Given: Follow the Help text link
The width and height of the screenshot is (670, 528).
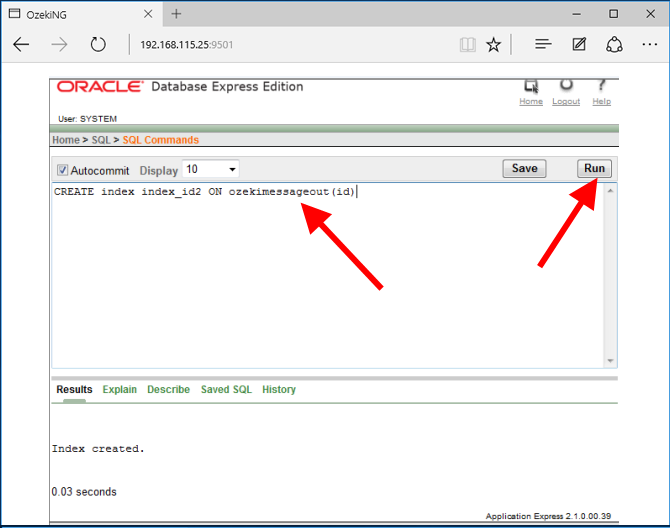Looking at the screenshot, I should click(x=601, y=102).
